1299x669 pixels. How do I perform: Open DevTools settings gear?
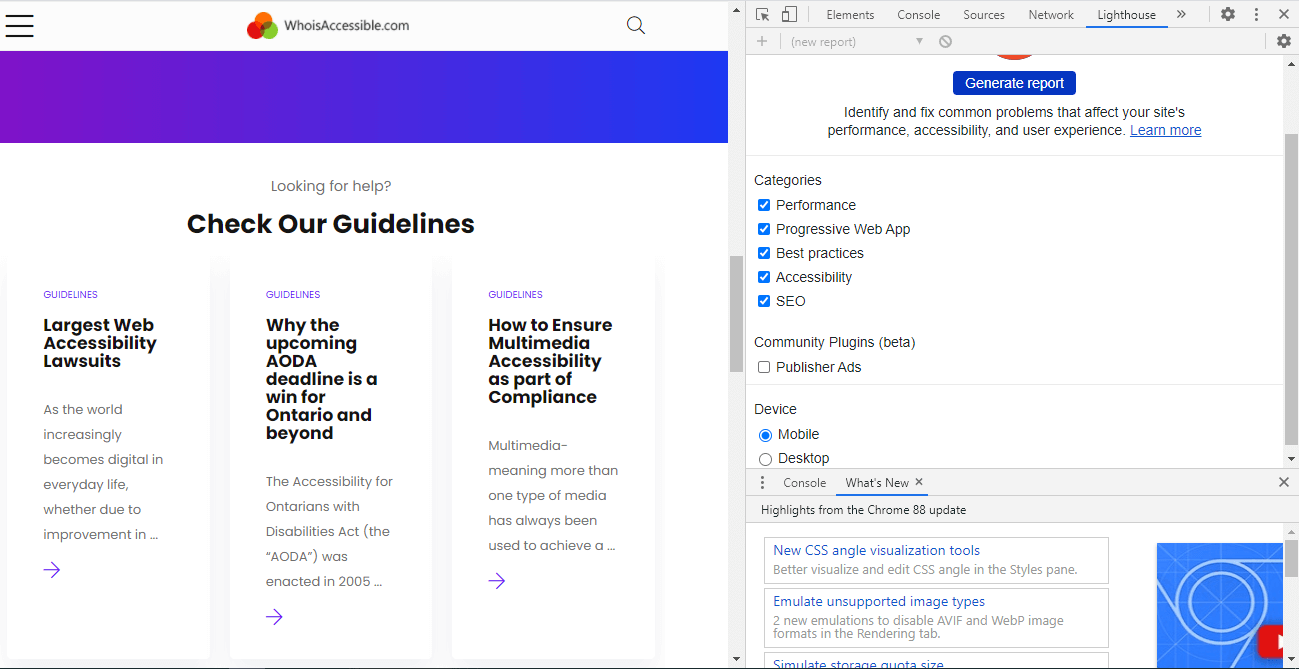[1228, 14]
